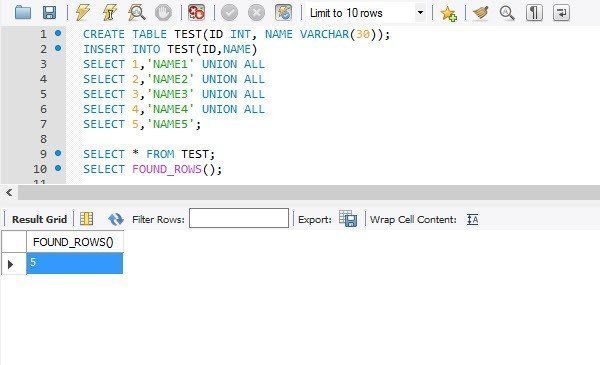Select the result cell containing 5
Screen dimensions: 600x365
pos(75,263)
